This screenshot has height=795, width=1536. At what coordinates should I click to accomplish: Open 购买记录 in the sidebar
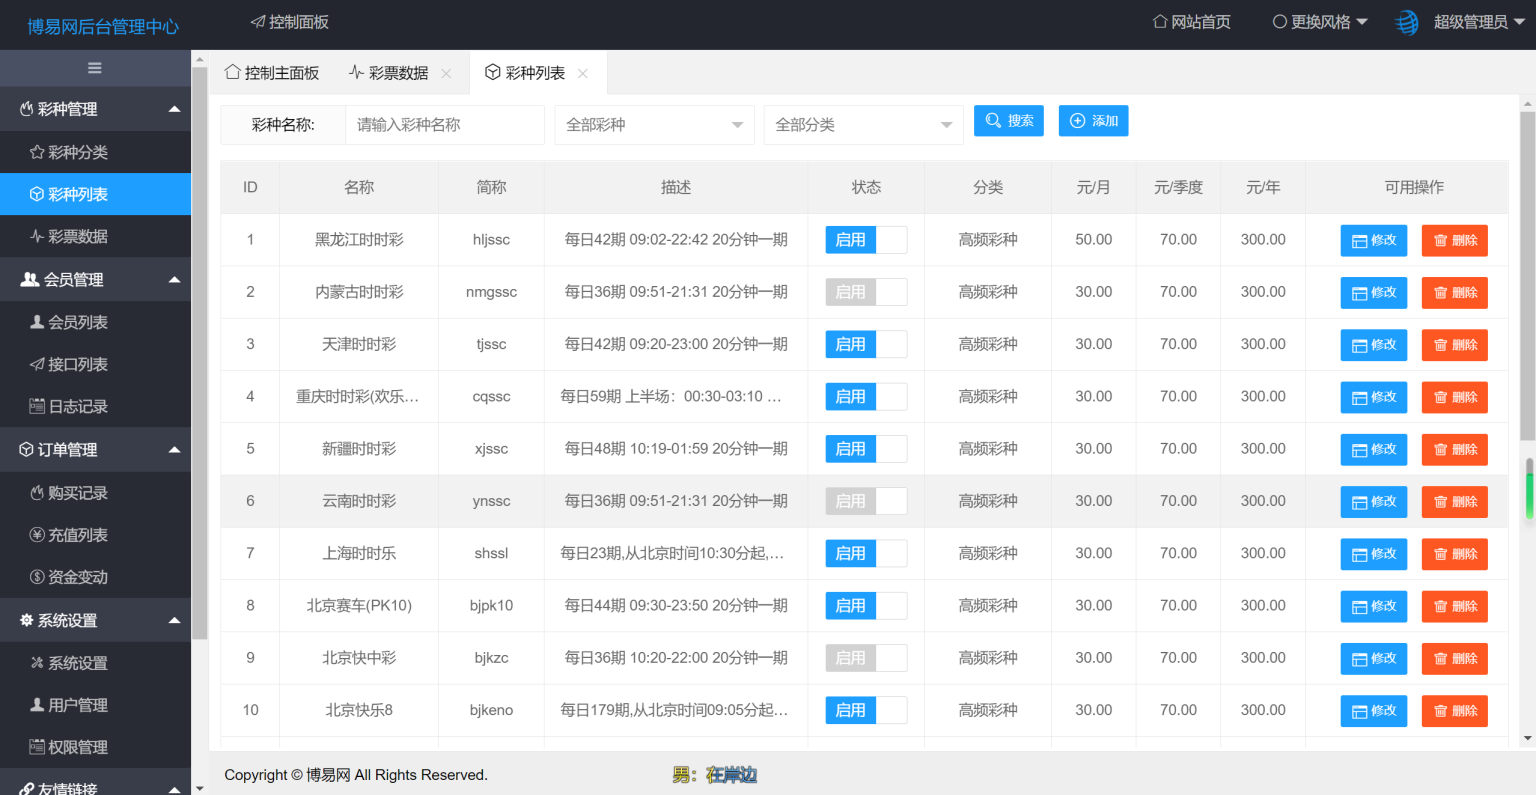tap(78, 493)
